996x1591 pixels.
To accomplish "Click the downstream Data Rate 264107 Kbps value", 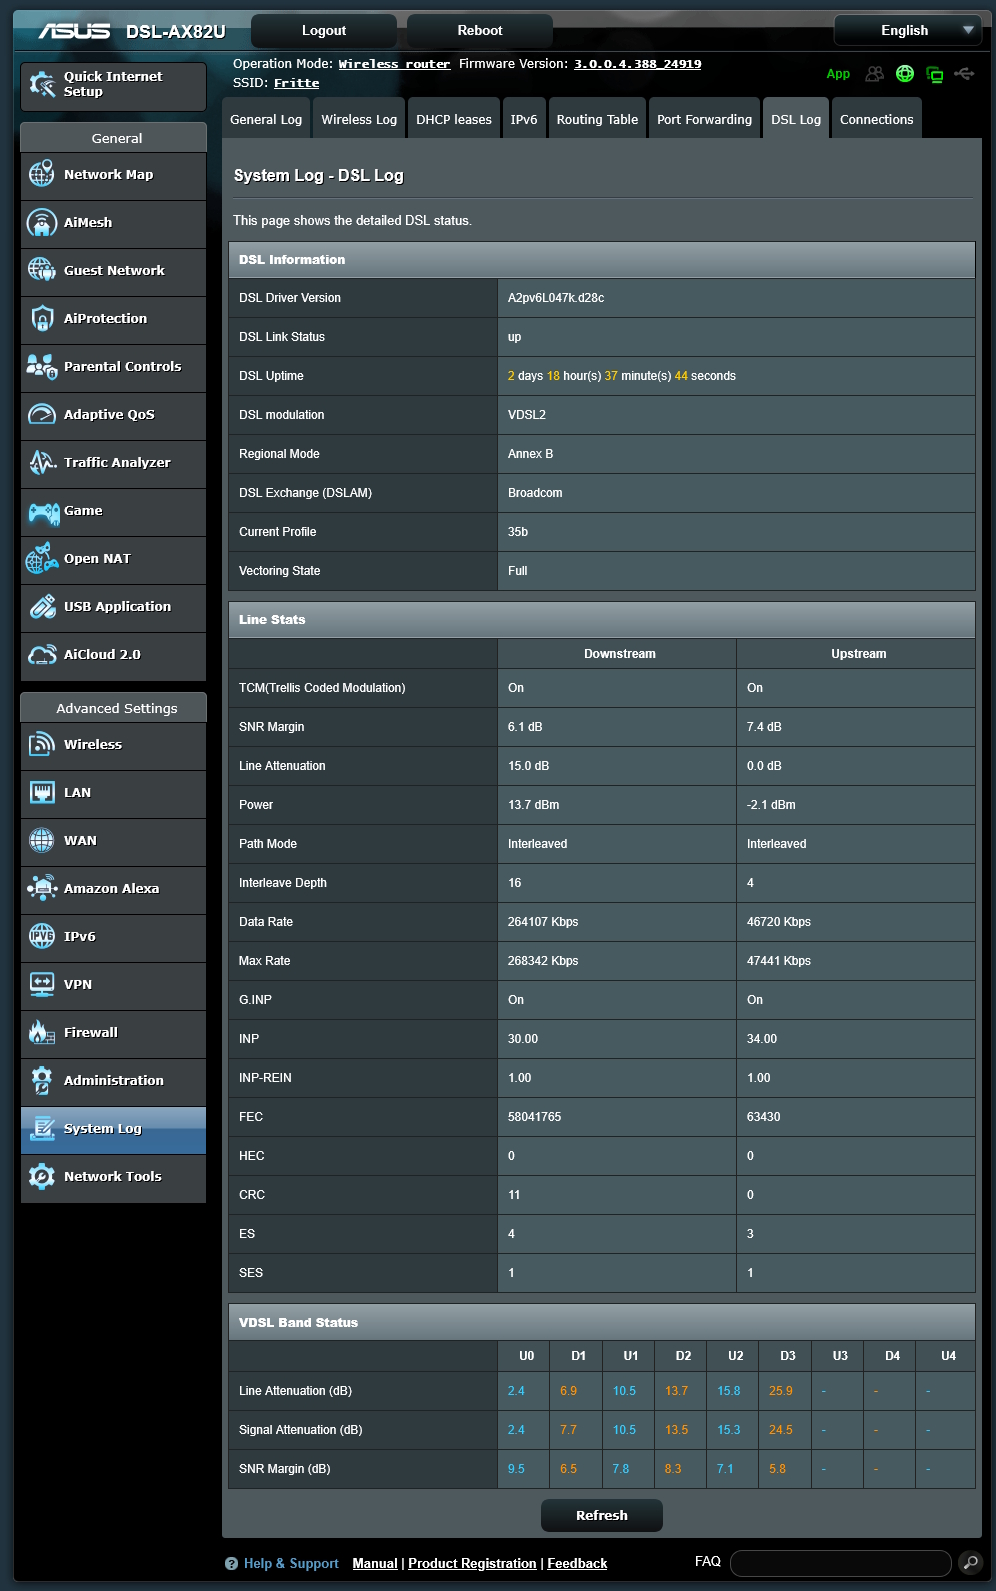I will point(543,922).
